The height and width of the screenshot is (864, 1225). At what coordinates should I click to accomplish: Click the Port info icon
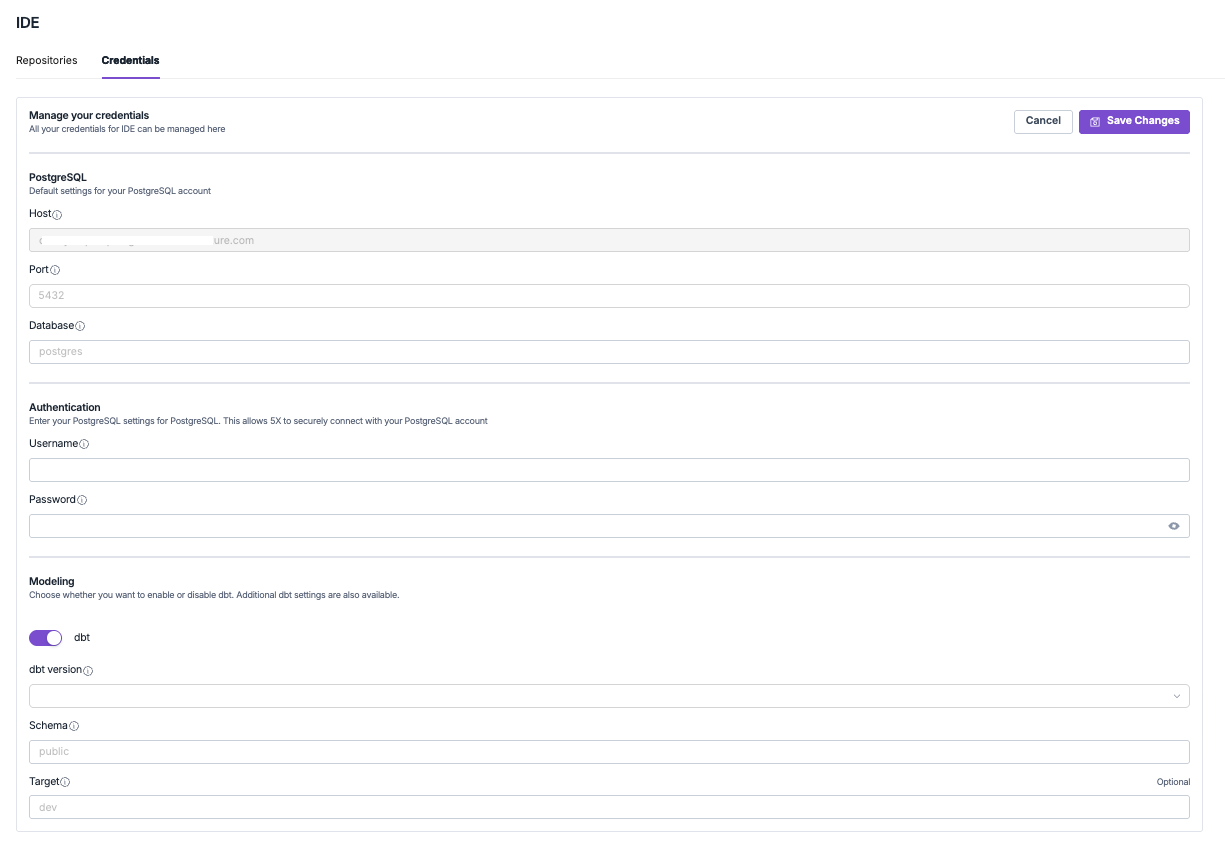tap(54, 270)
